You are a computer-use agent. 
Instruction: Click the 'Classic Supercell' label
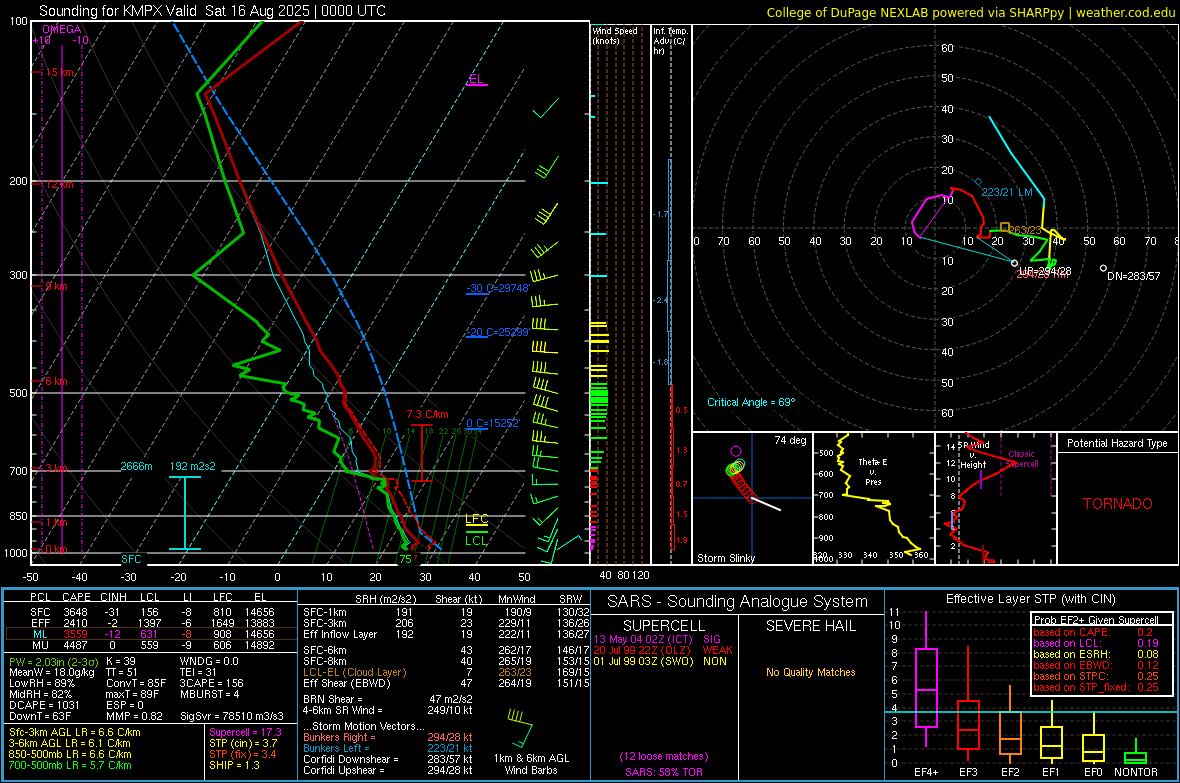(x=1021, y=459)
